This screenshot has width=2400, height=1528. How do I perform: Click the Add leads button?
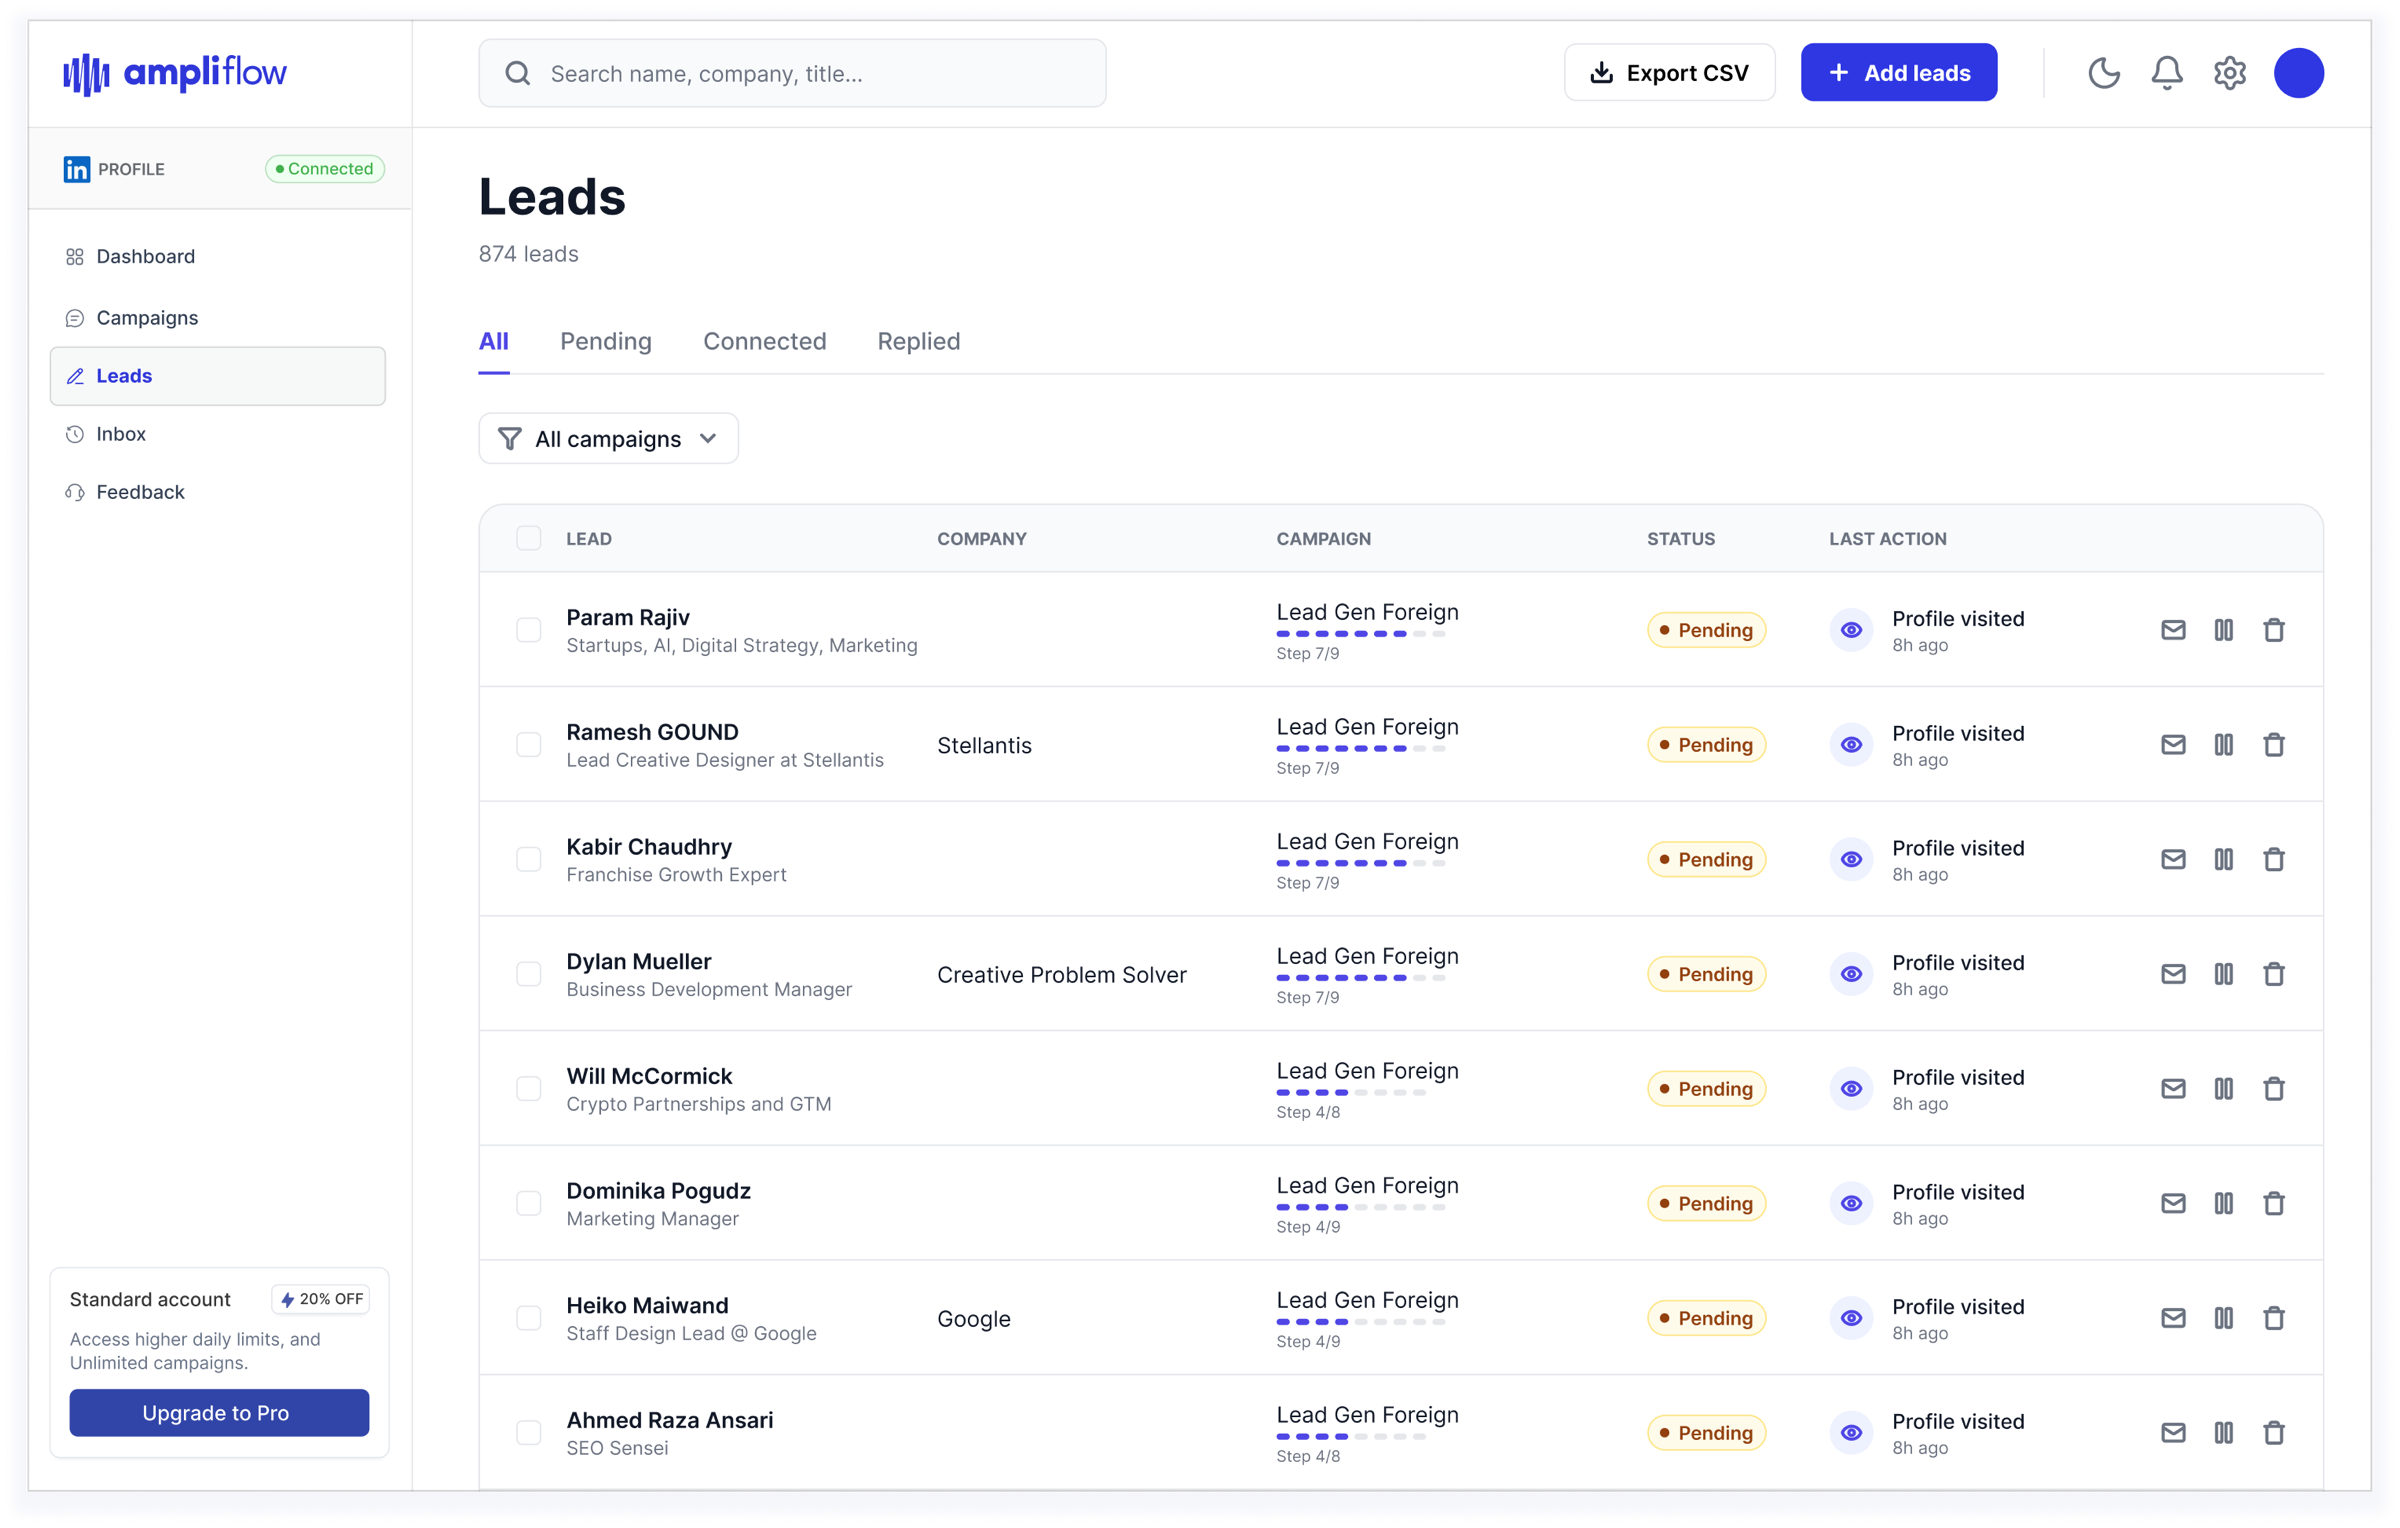(x=1899, y=73)
